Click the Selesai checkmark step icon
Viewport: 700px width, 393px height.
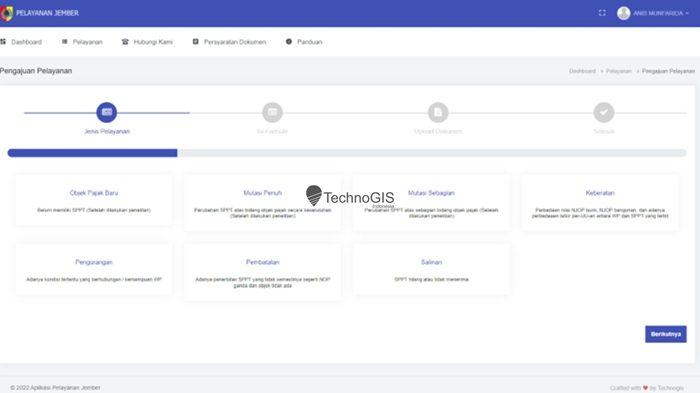pos(604,112)
